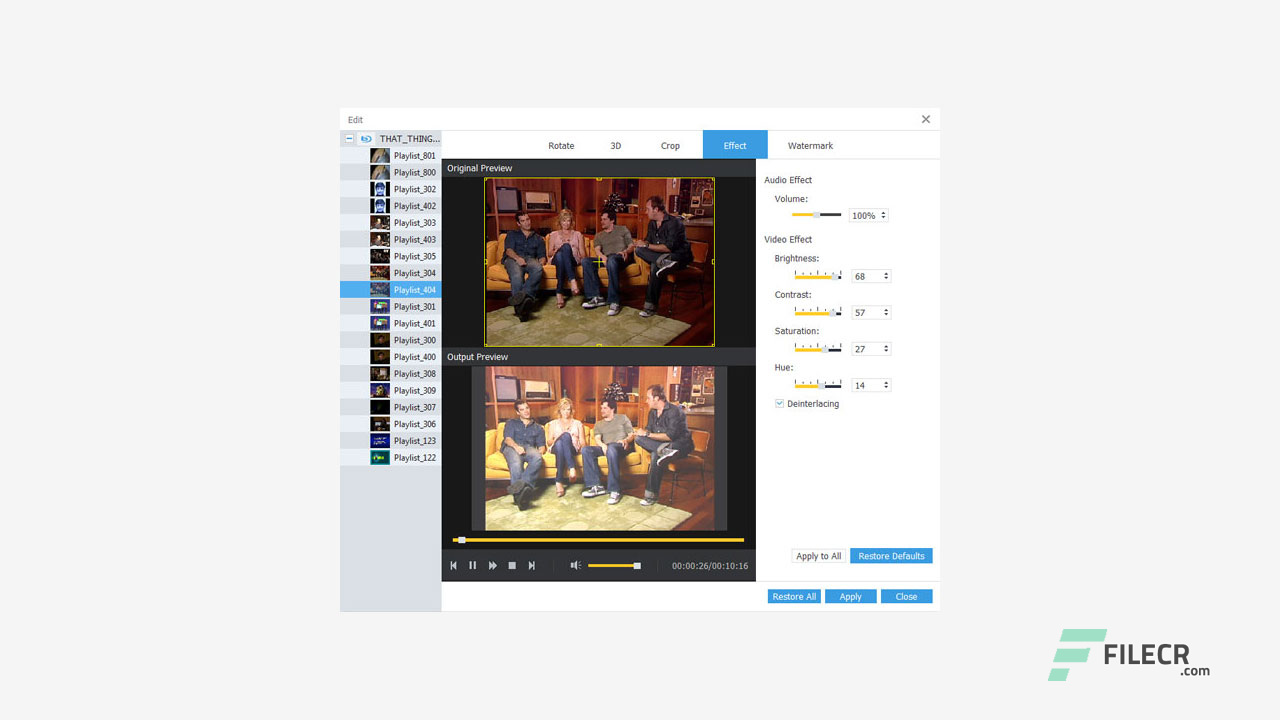Click the Close button
This screenshot has height=720, width=1280.
(906, 597)
